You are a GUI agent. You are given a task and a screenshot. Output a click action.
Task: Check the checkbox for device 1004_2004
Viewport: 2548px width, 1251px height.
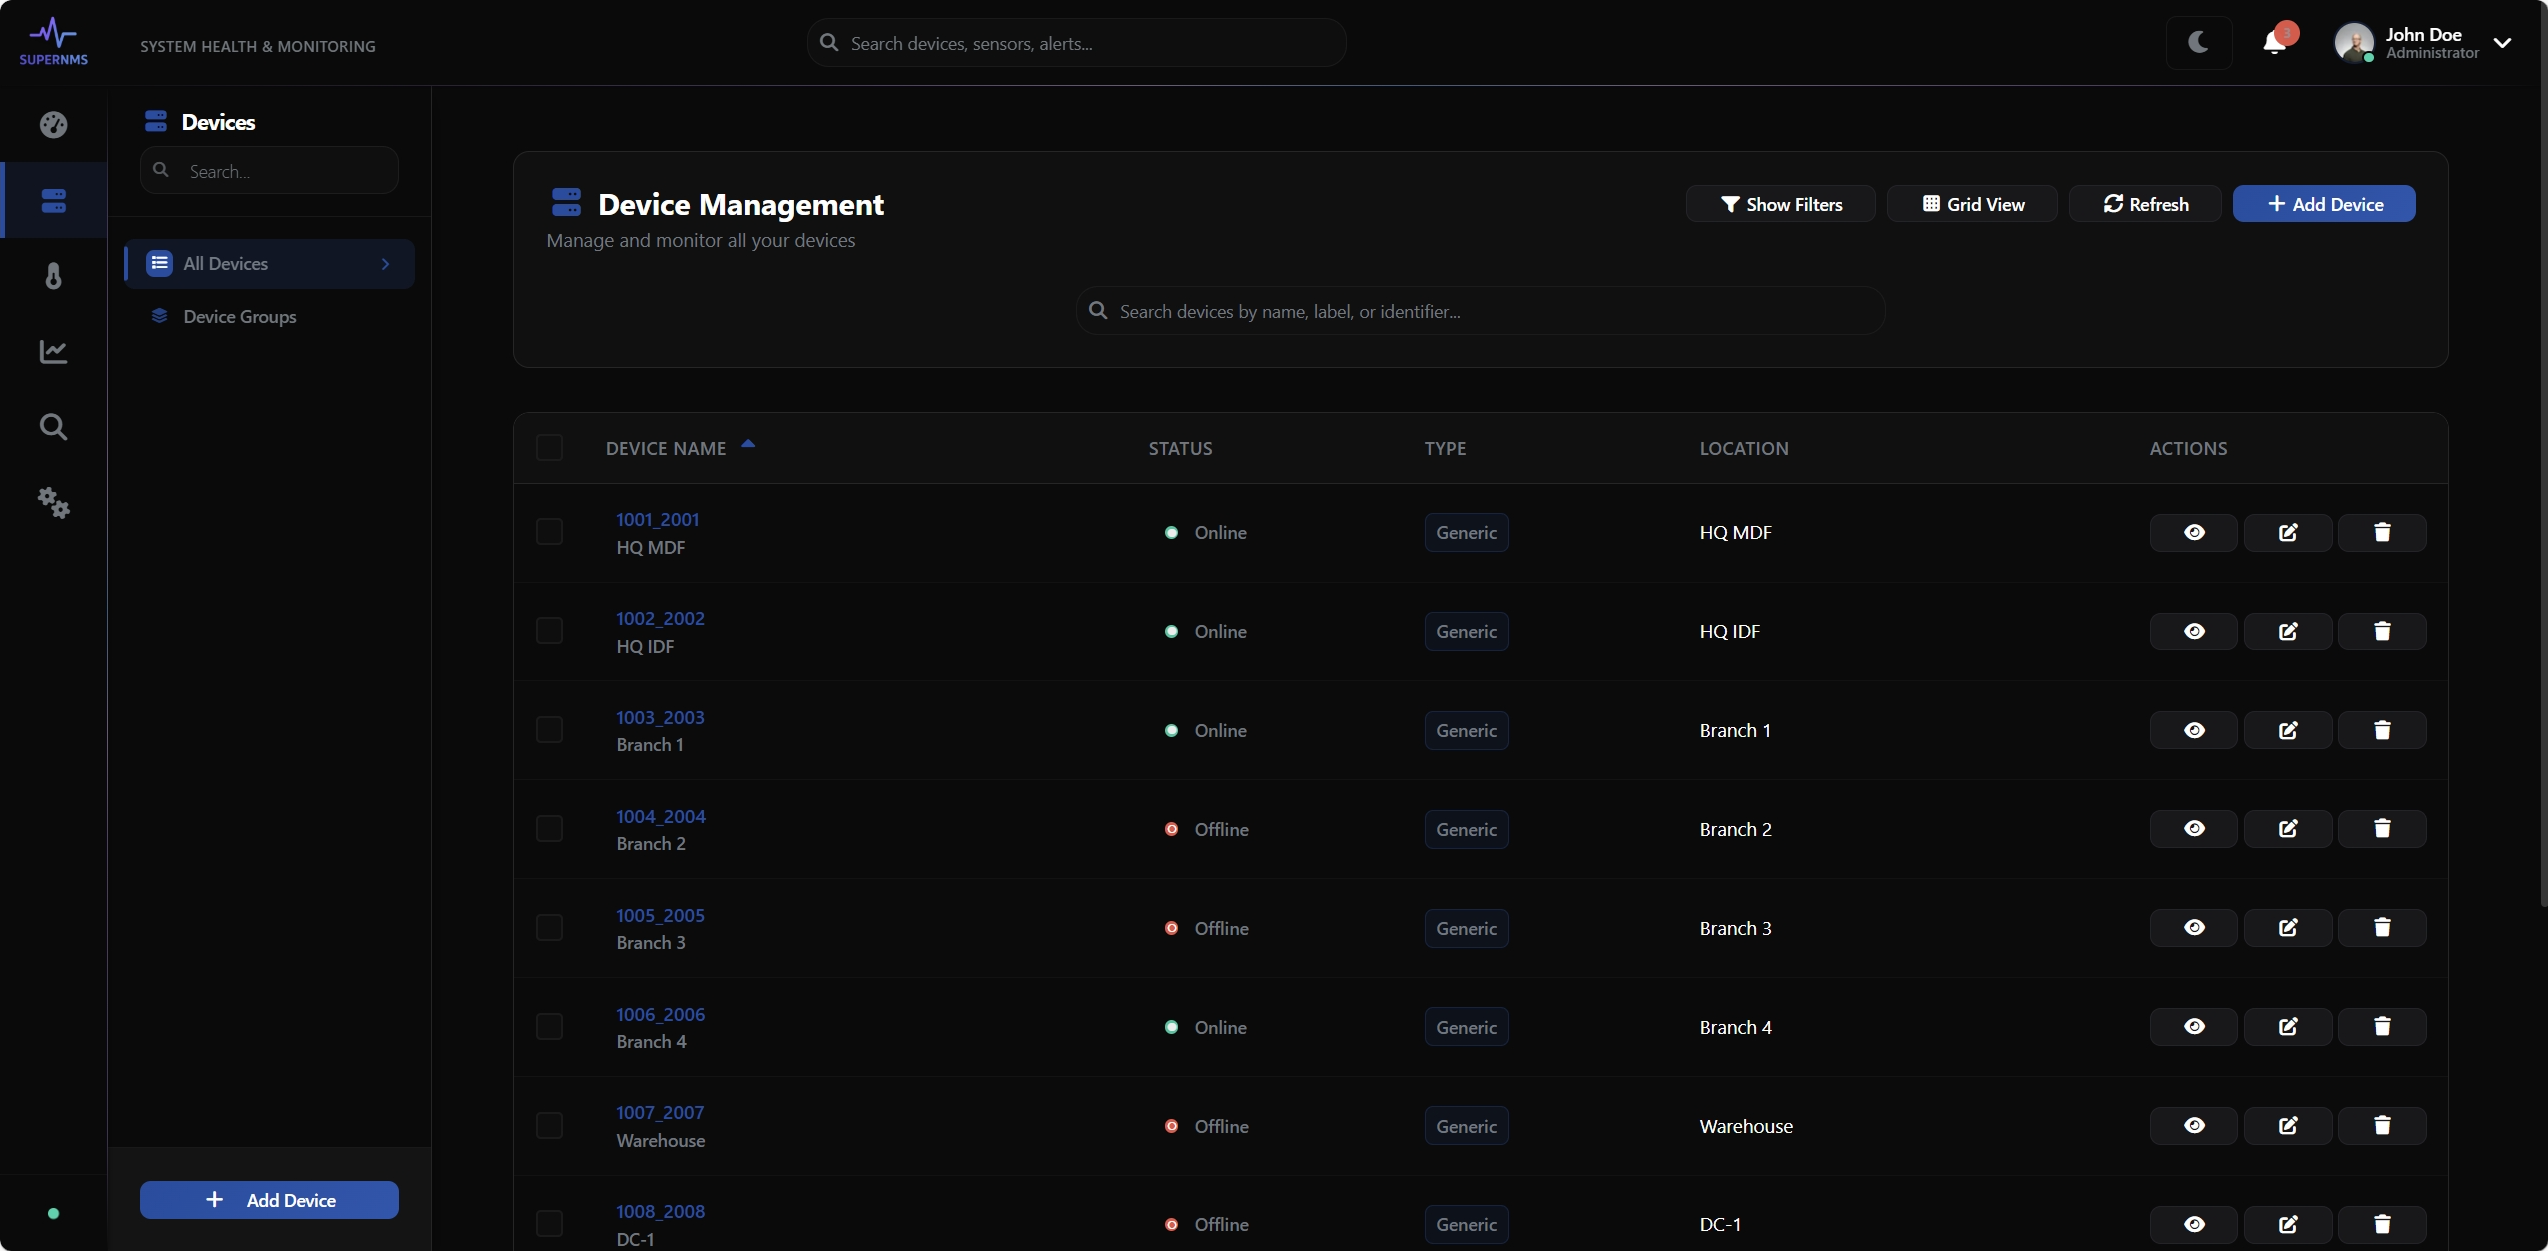(x=549, y=829)
